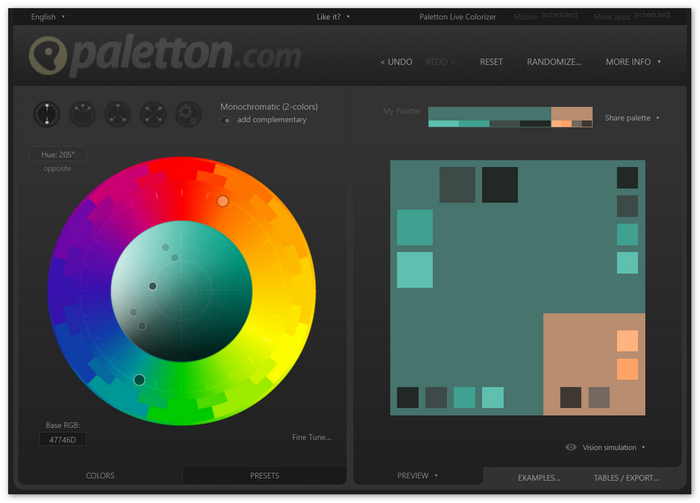
Task: Click the Paletton logo icon
Action: pyautogui.click(x=48, y=55)
